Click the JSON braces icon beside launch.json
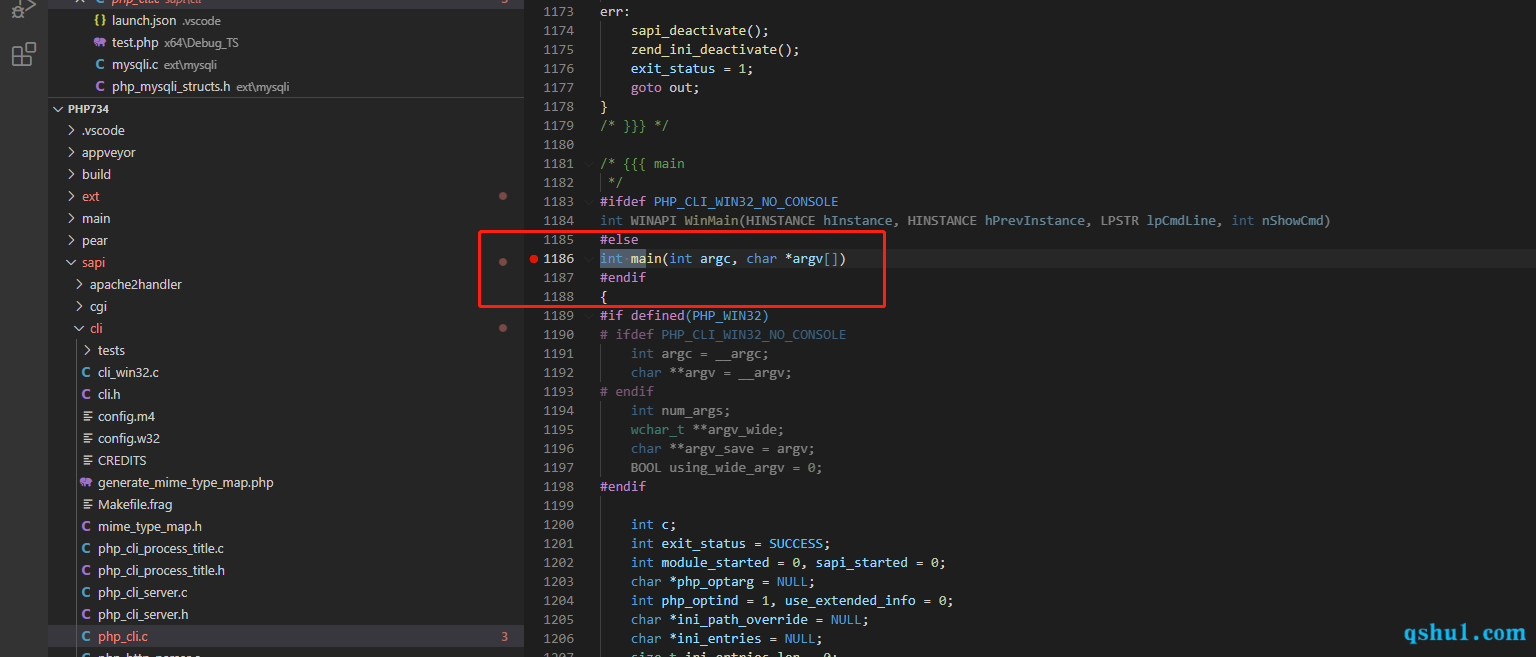 point(99,20)
